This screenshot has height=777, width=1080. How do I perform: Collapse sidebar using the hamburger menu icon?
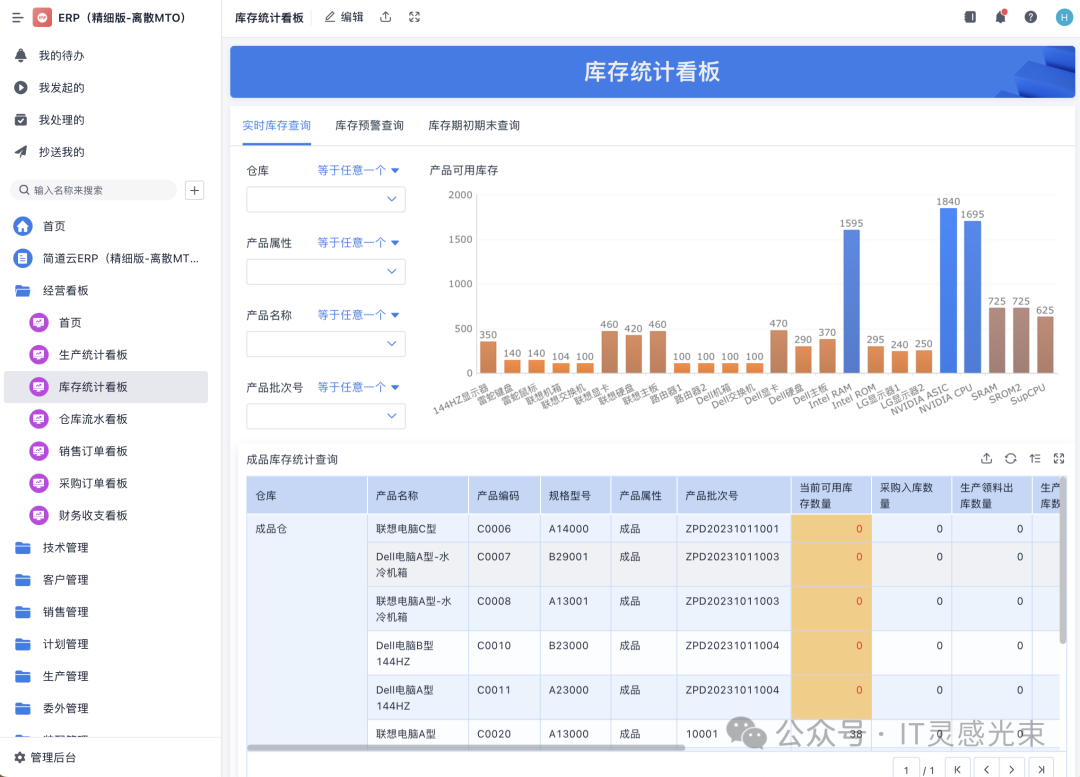click(17, 18)
